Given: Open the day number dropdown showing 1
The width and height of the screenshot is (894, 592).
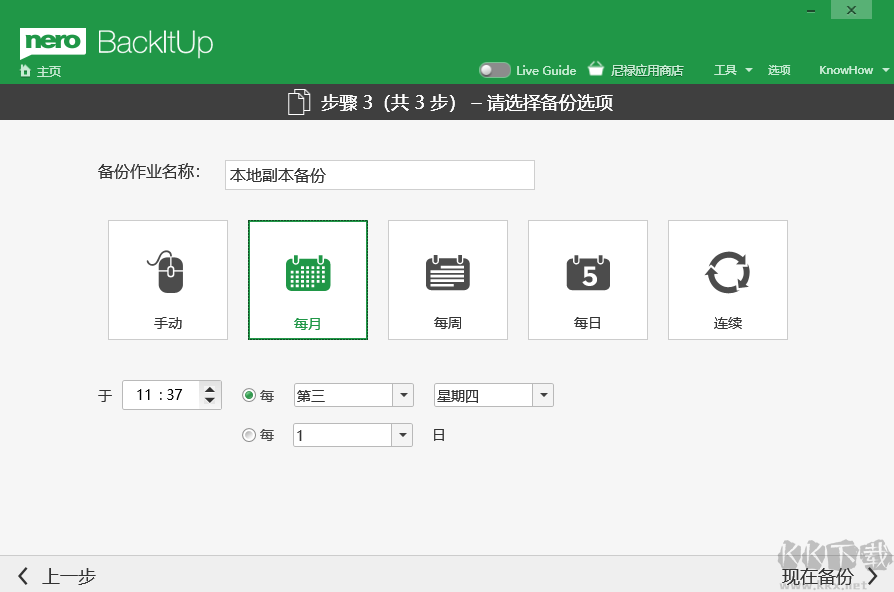Looking at the screenshot, I should click(x=352, y=434).
